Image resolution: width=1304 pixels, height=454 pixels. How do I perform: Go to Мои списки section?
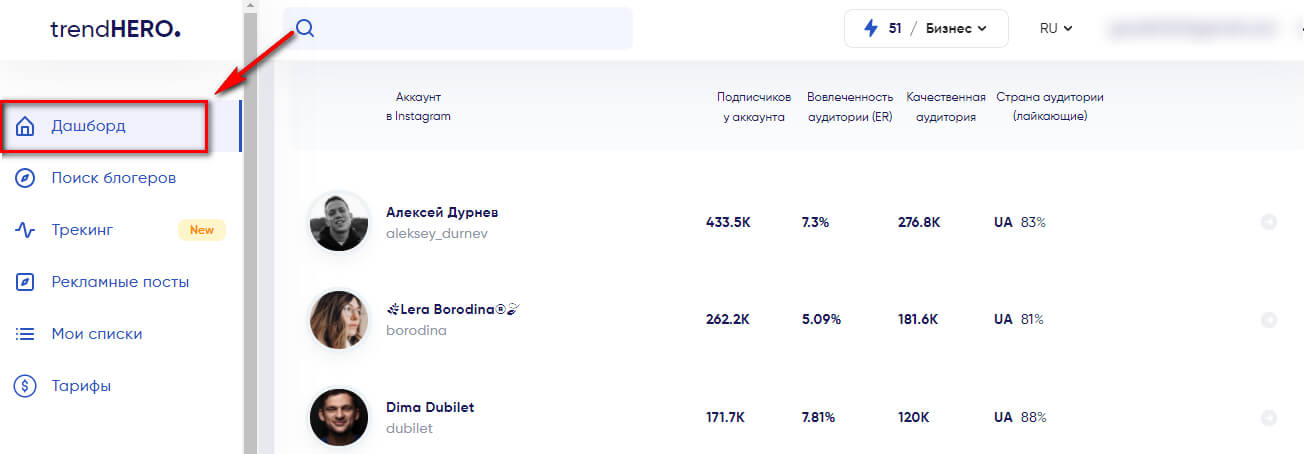tap(97, 334)
